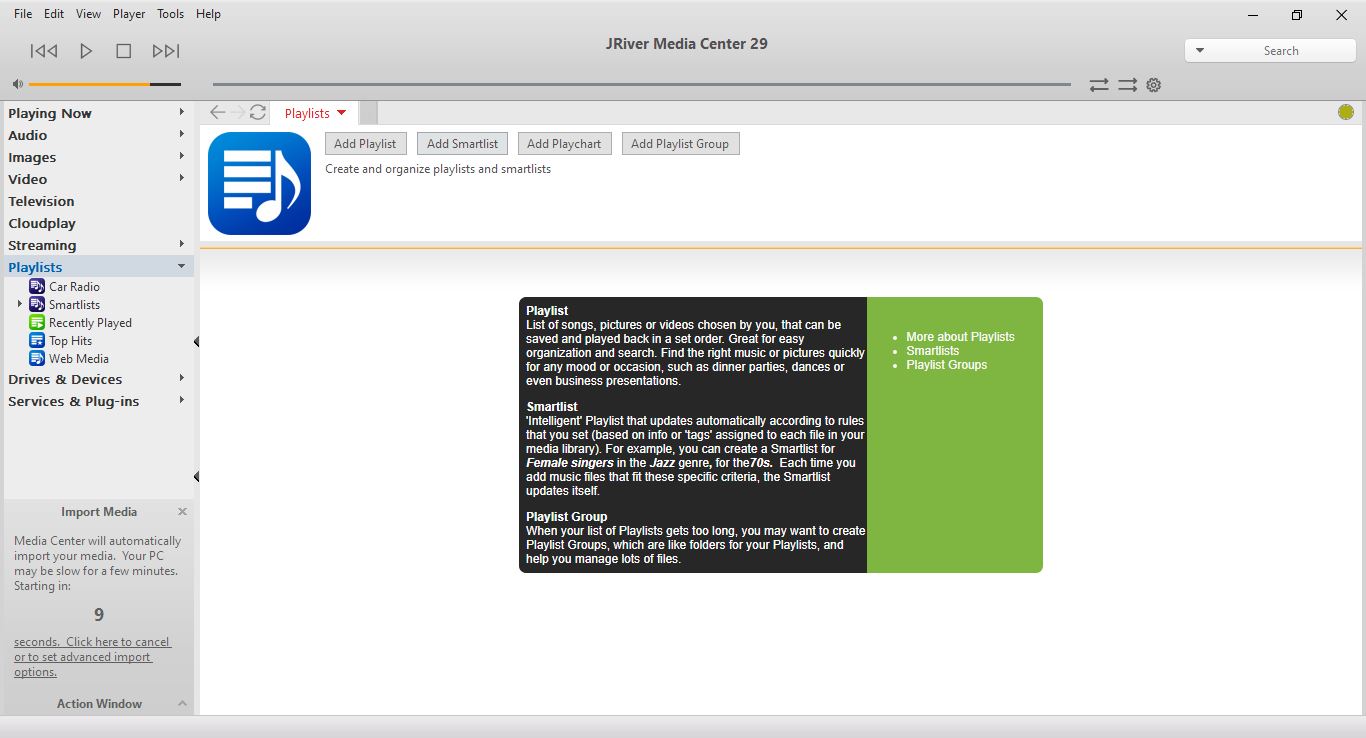This screenshot has height=738, width=1366.
Task: Open the Player menu
Action: [129, 14]
